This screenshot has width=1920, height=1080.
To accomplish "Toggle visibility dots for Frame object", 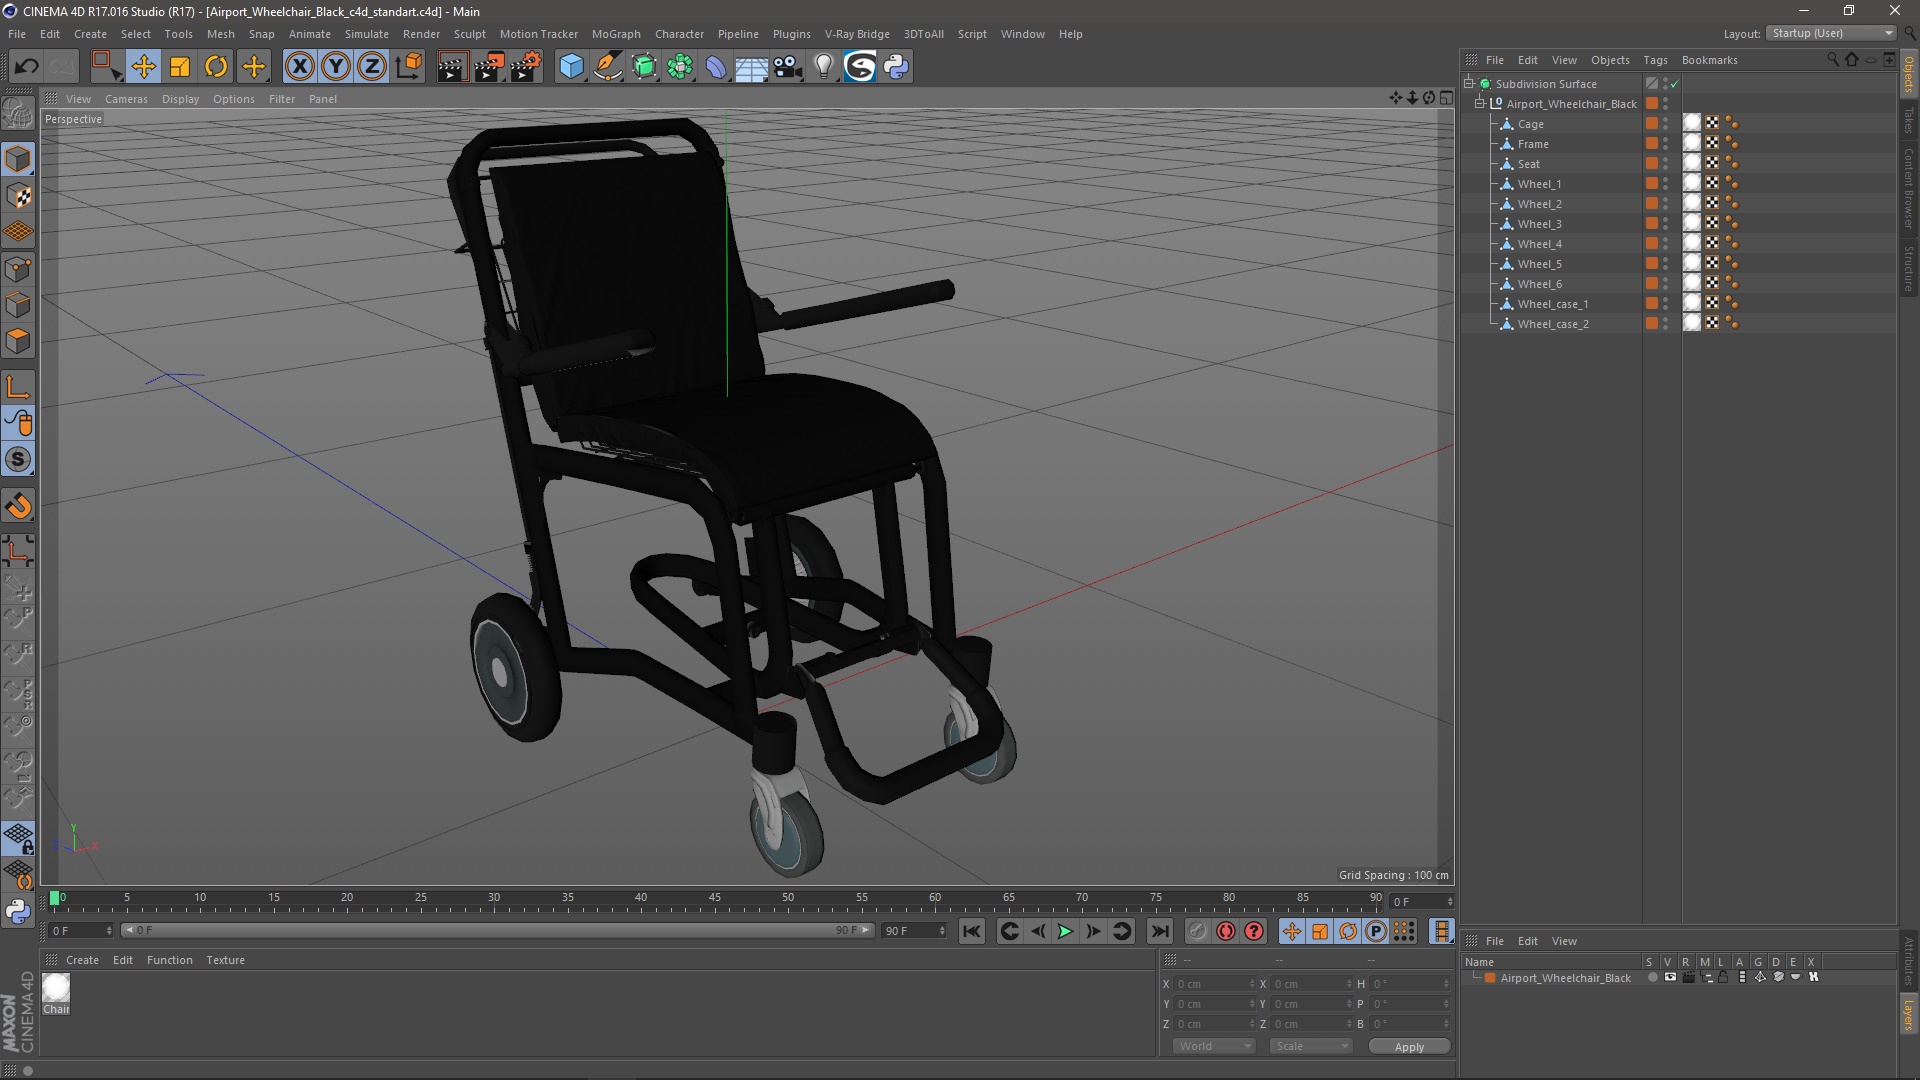I will (x=1666, y=144).
